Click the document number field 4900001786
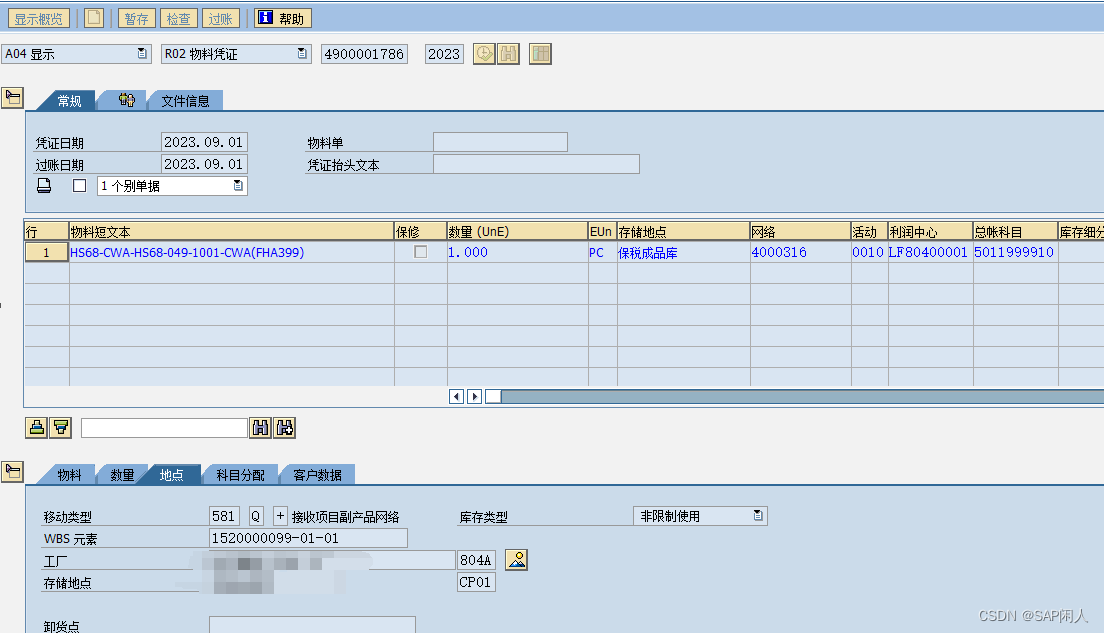The height and width of the screenshot is (633, 1104). tap(364, 54)
